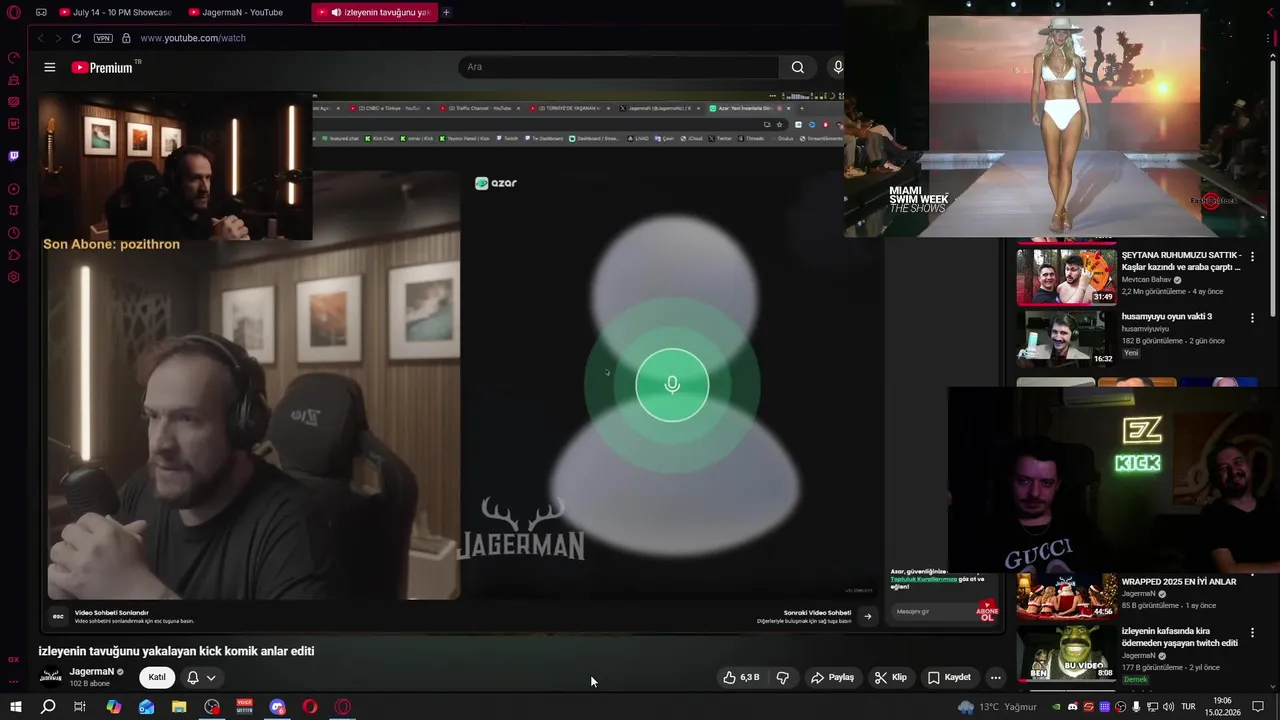Open the volume tray icon
Screen dimensions: 1280x720
pos(1167,707)
